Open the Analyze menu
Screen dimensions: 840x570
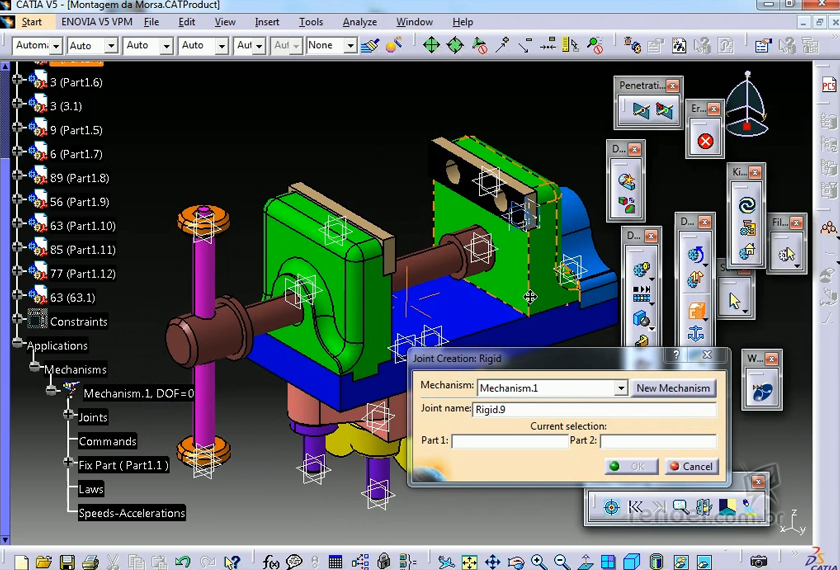click(x=359, y=22)
